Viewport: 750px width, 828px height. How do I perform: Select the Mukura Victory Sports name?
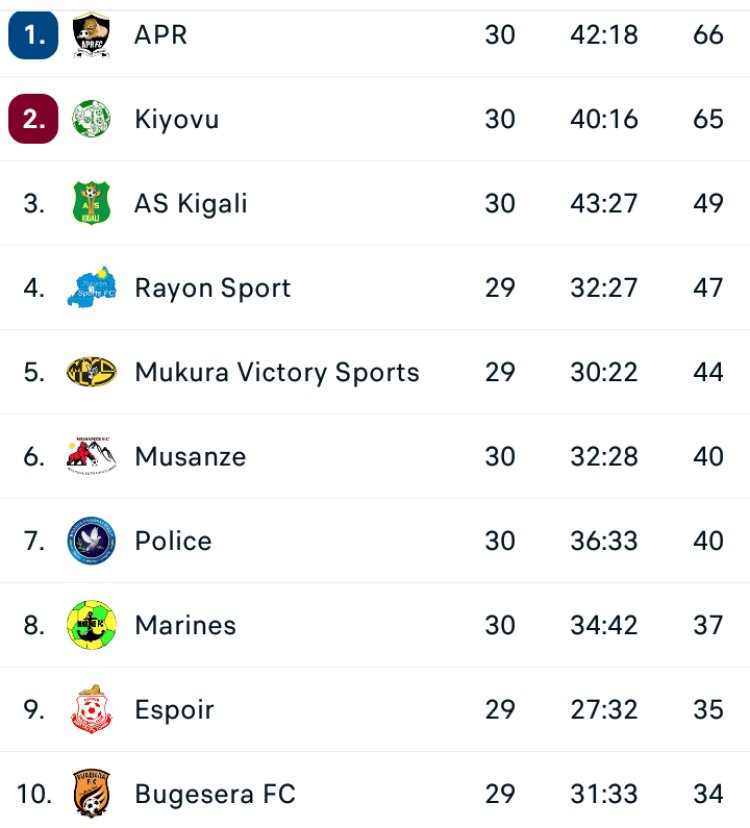click(x=277, y=372)
